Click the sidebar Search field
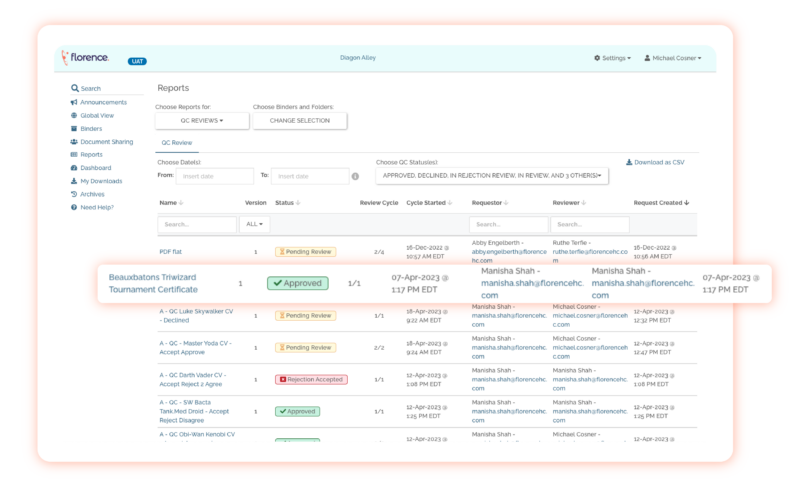The image size is (800, 491). click(107, 88)
